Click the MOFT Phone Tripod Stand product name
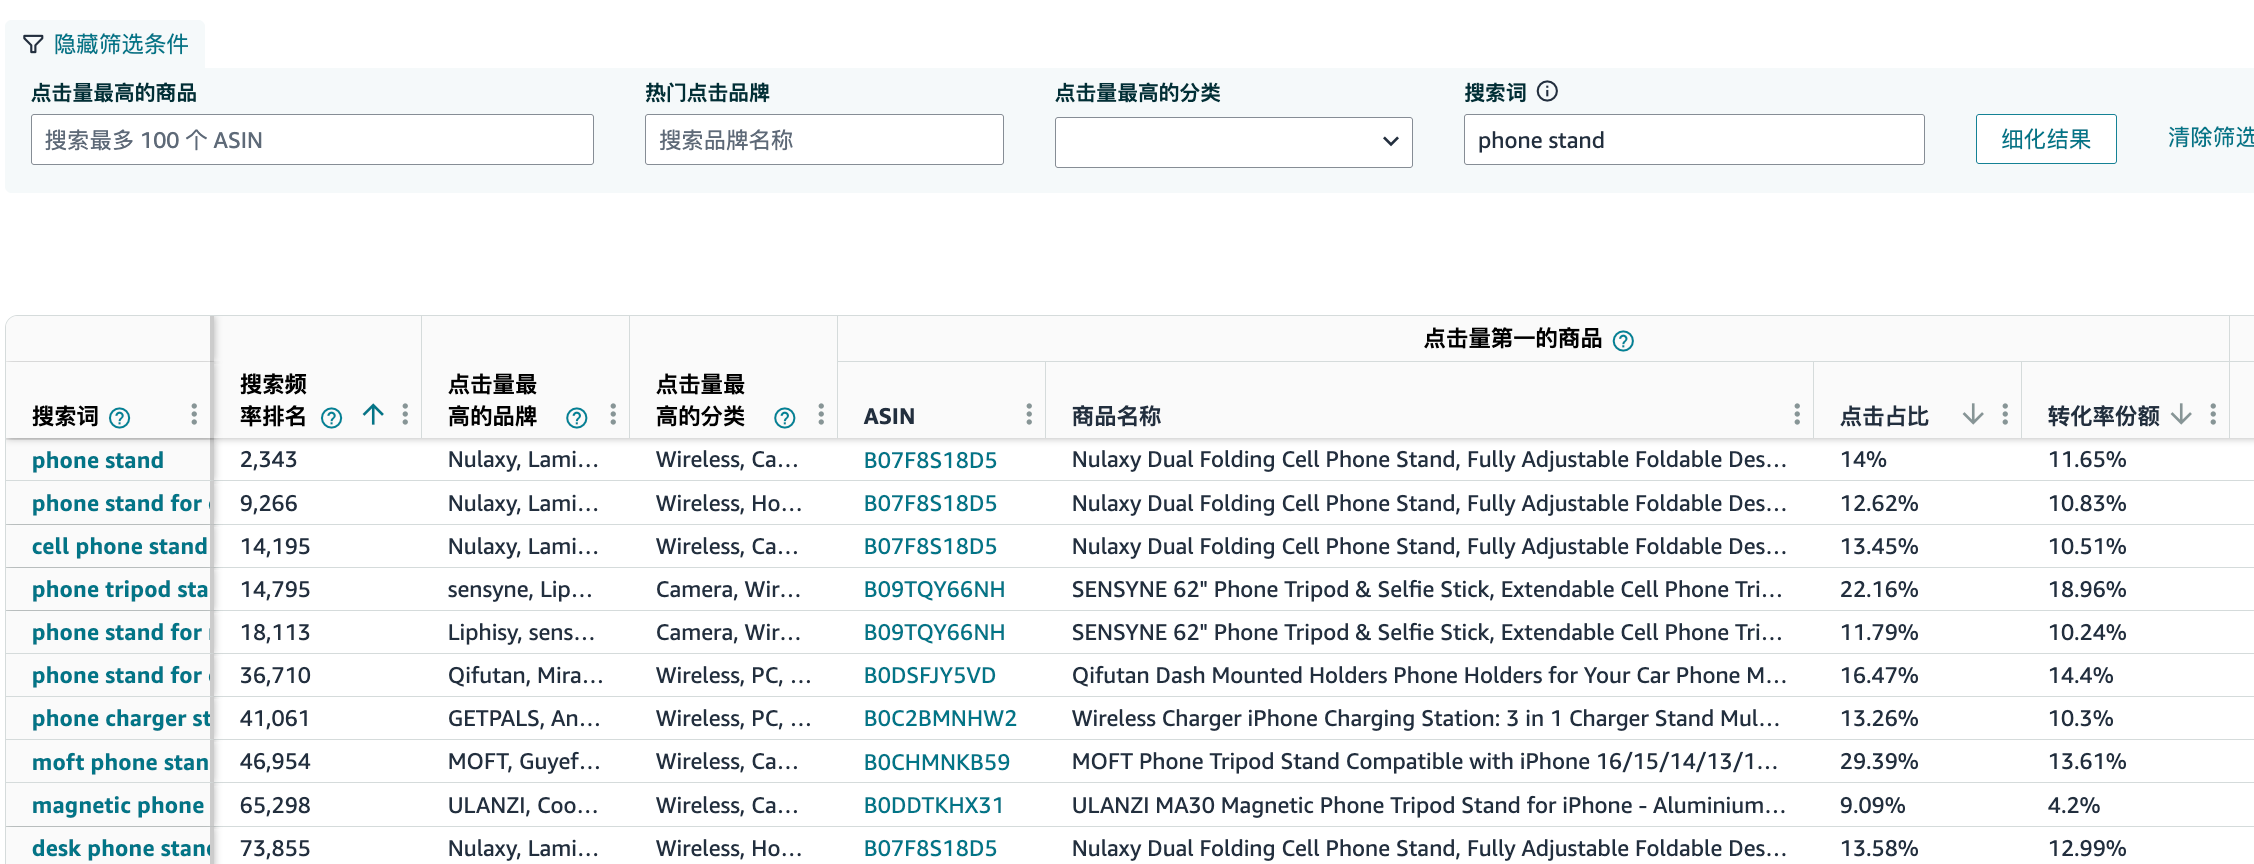 pyautogui.click(x=1425, y=761)
